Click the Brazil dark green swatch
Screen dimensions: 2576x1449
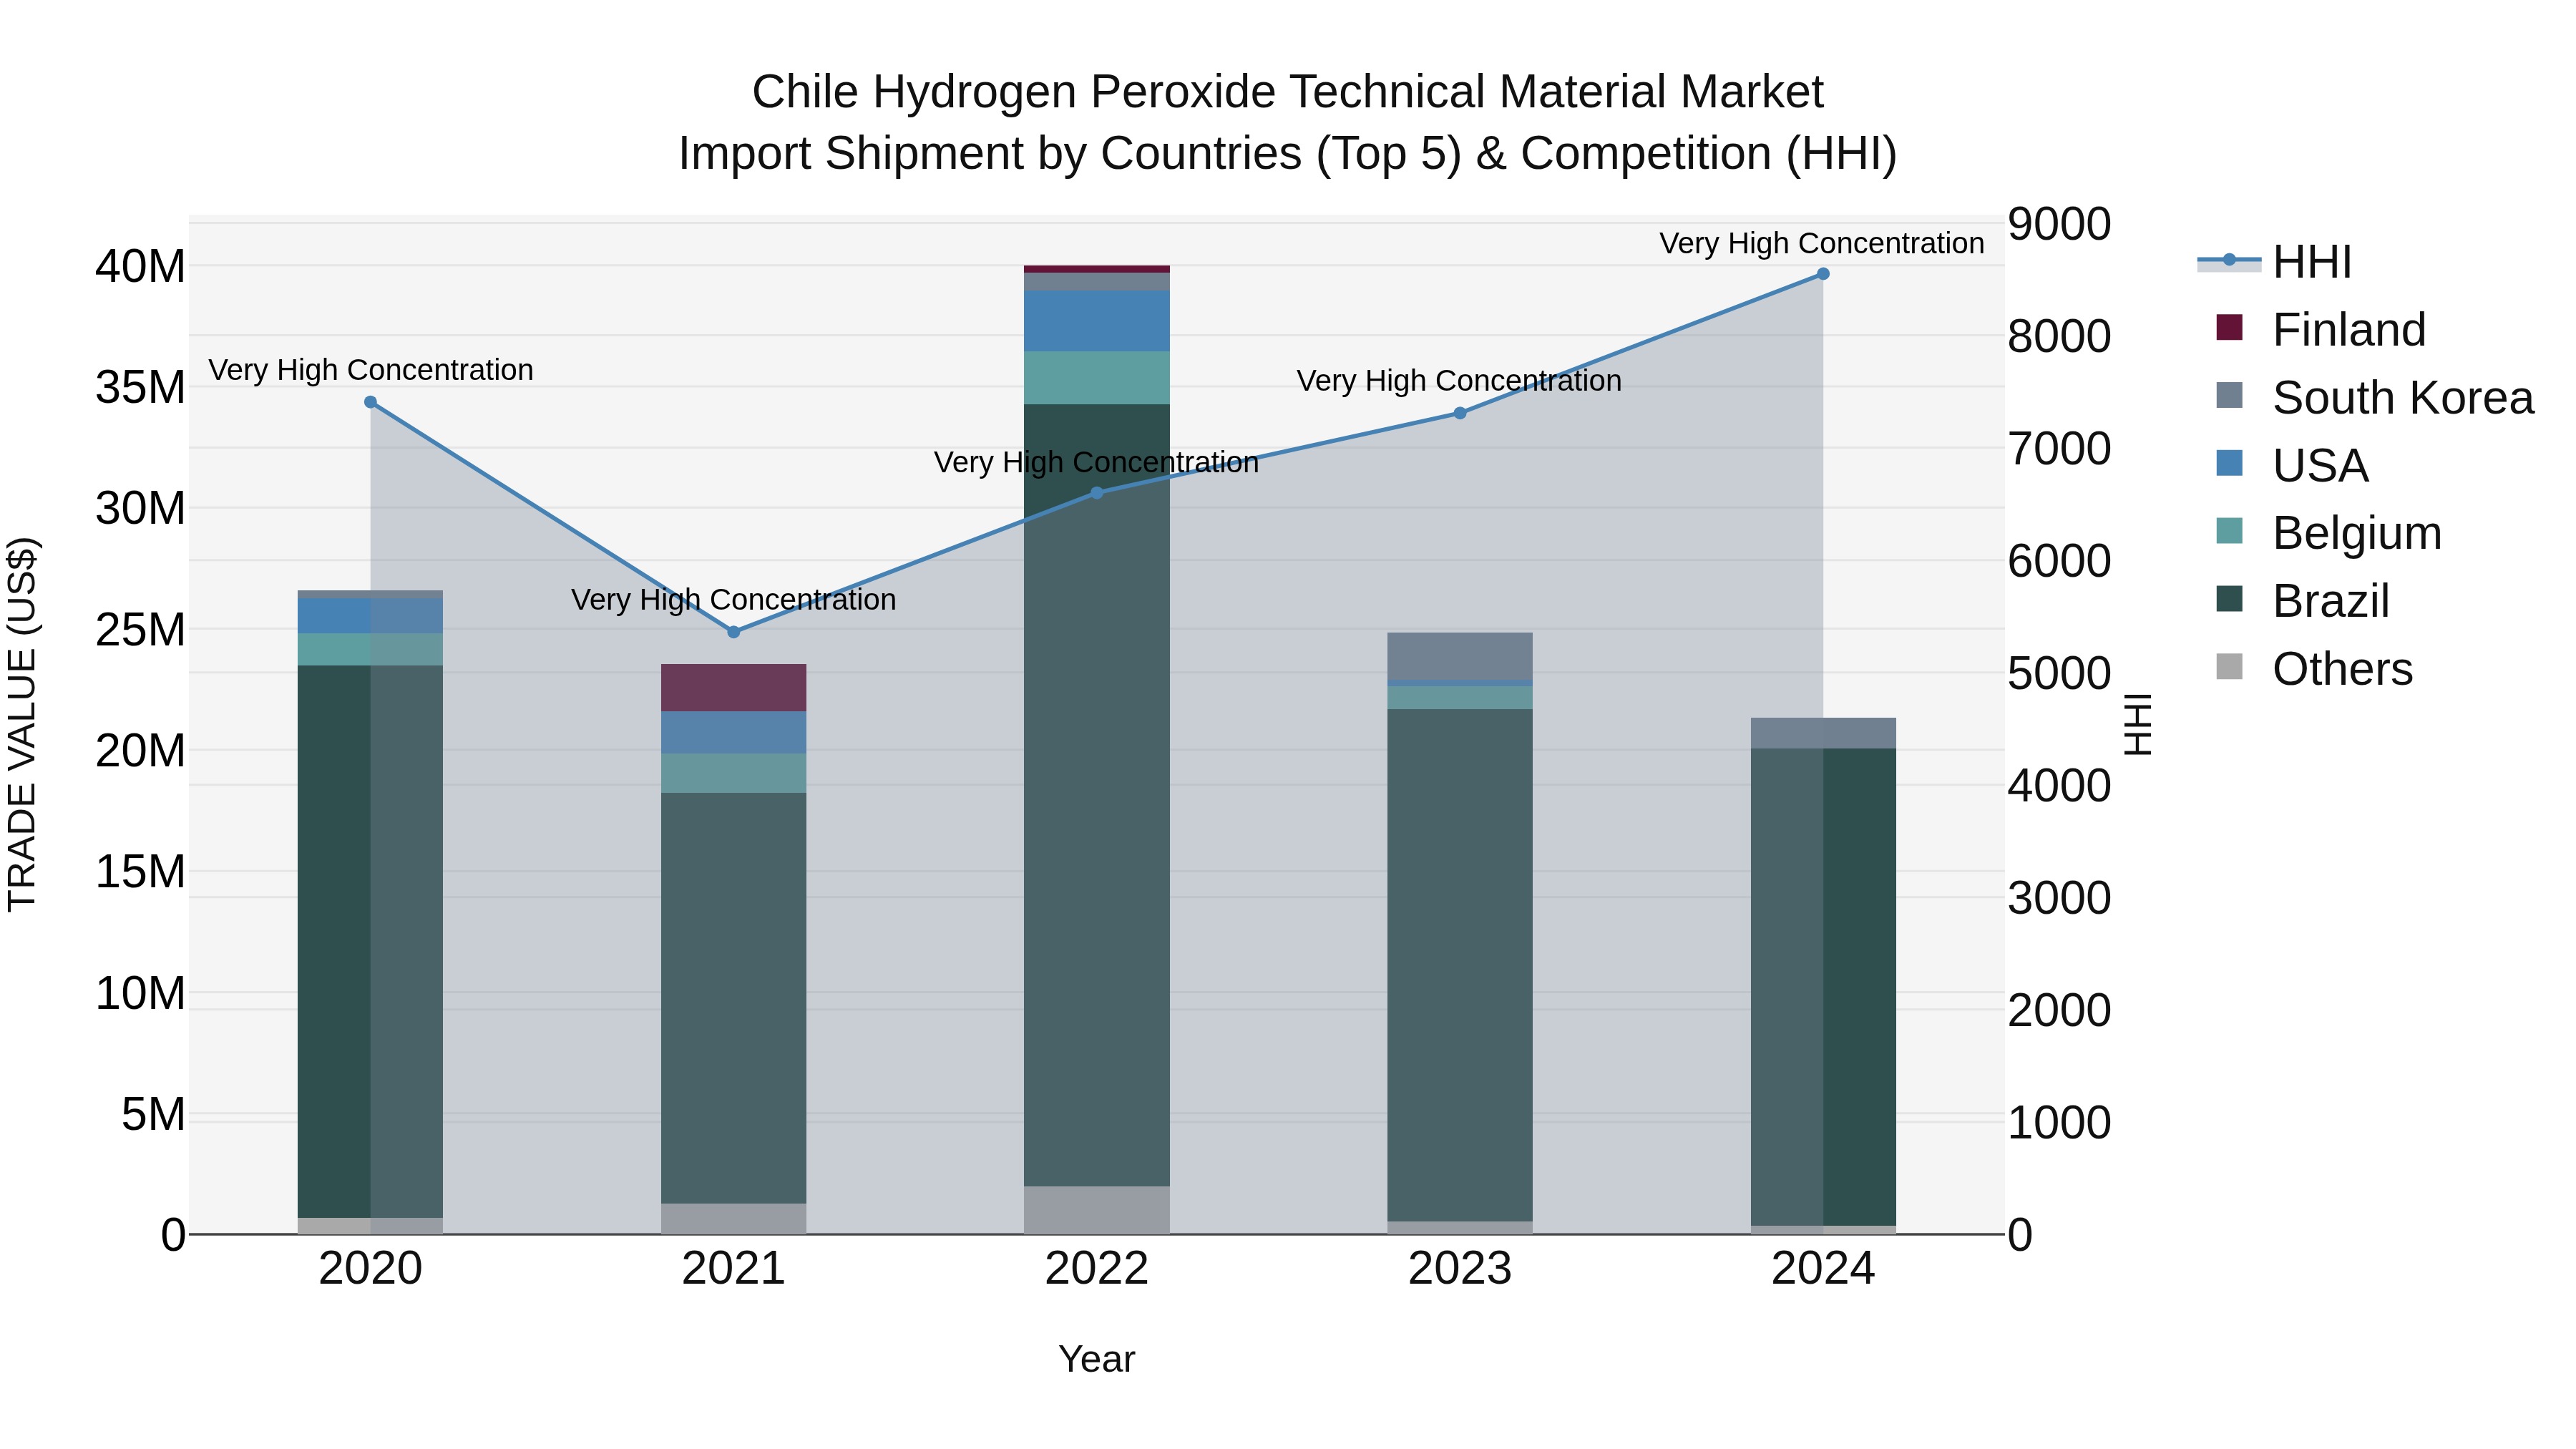click(2229, 599)
